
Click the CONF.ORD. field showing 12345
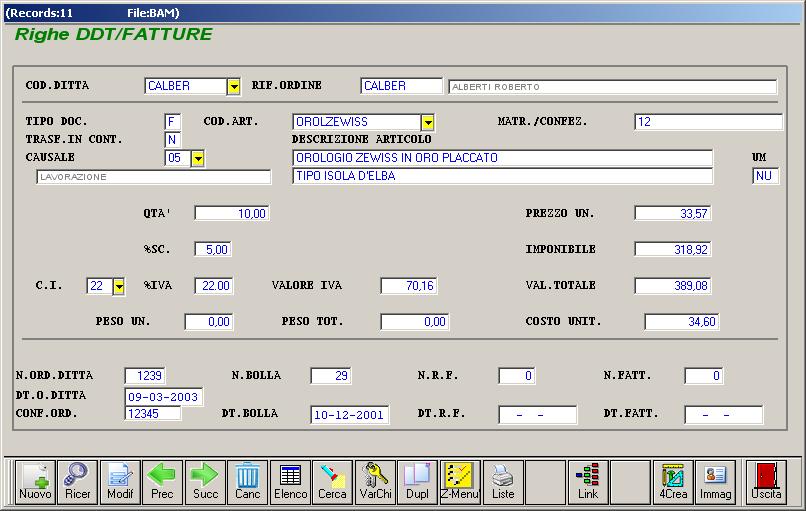(153, 413)
